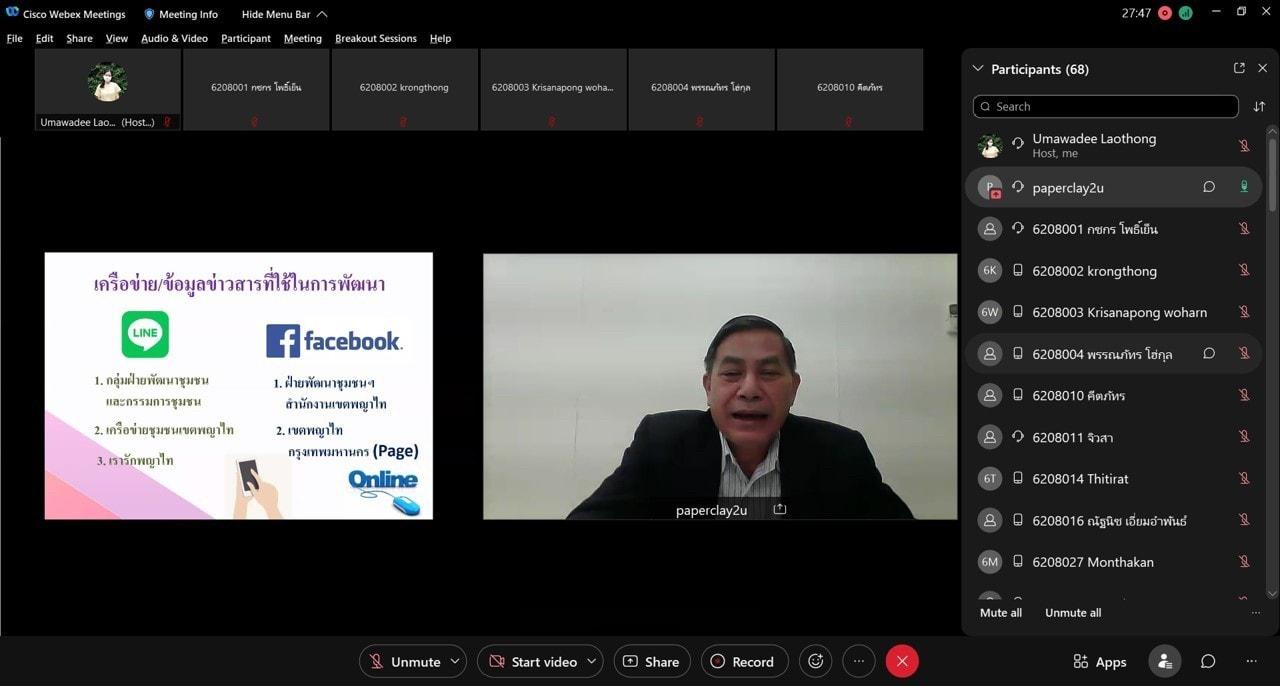Click the share icon beside the paperclay2u video label
The image size is (1280, 686).
click(780, 509)
